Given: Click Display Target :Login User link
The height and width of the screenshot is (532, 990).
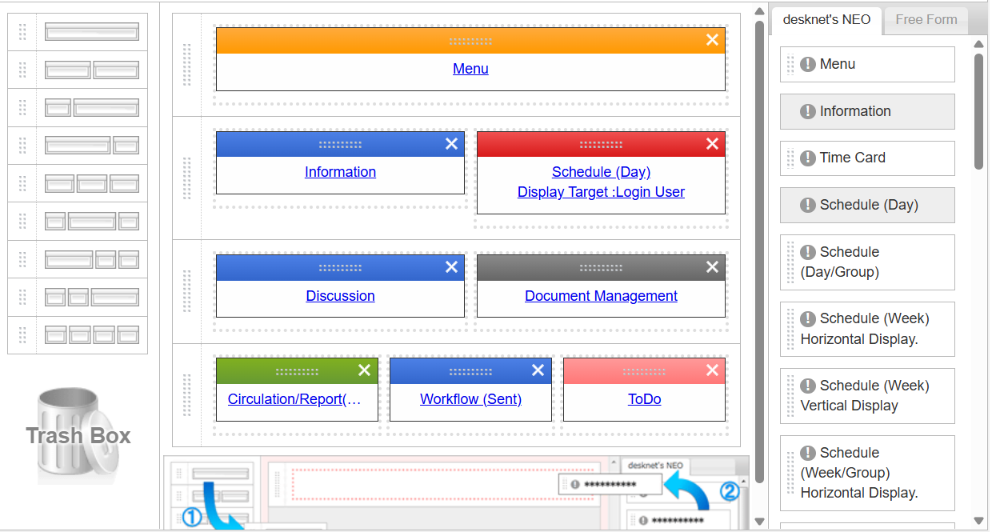Looking at the screenshot, I should point(601,192).
